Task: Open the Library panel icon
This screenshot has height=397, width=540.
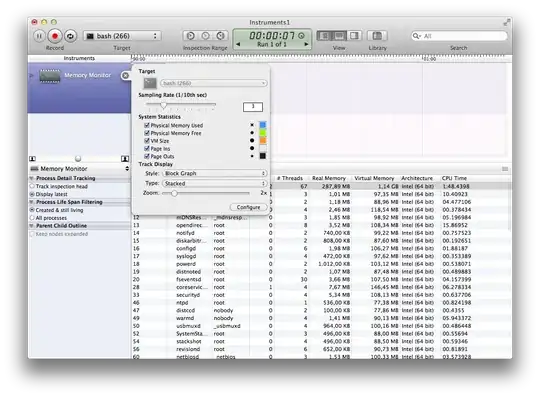Action: [377, 35]
